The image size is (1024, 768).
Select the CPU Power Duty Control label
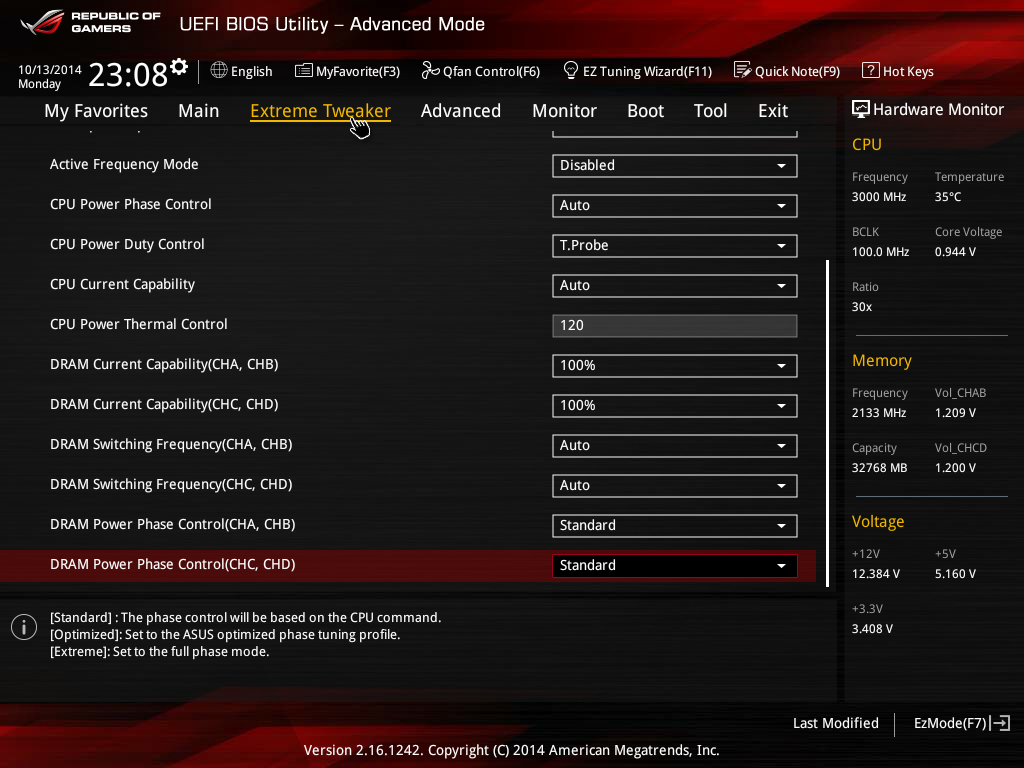point(127,244)
